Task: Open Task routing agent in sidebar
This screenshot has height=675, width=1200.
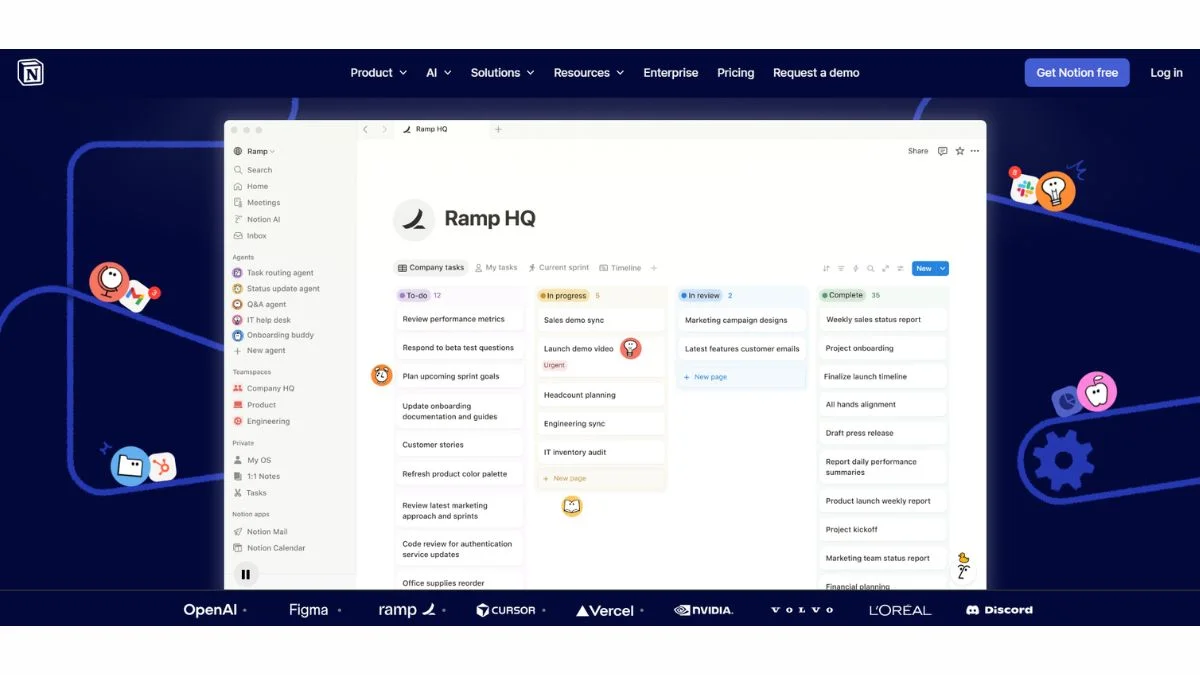Action: 273,272
